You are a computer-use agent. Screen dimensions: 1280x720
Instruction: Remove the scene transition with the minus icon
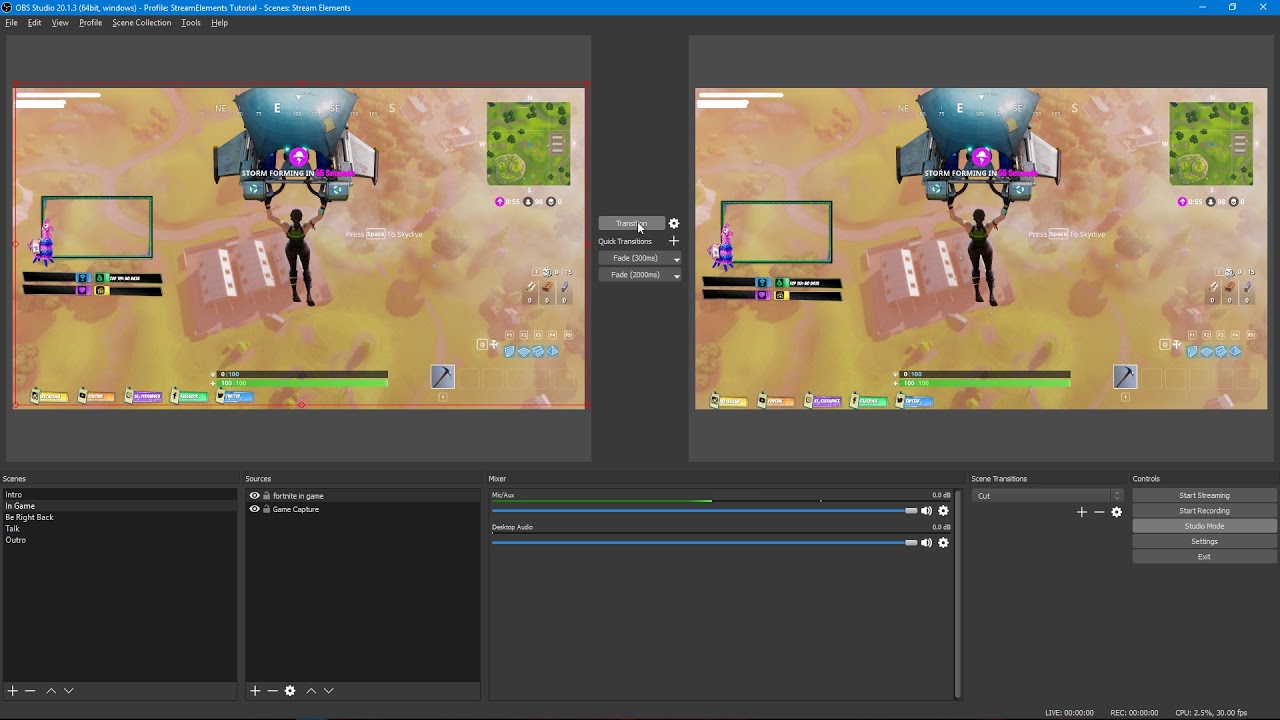[1099, 512]
